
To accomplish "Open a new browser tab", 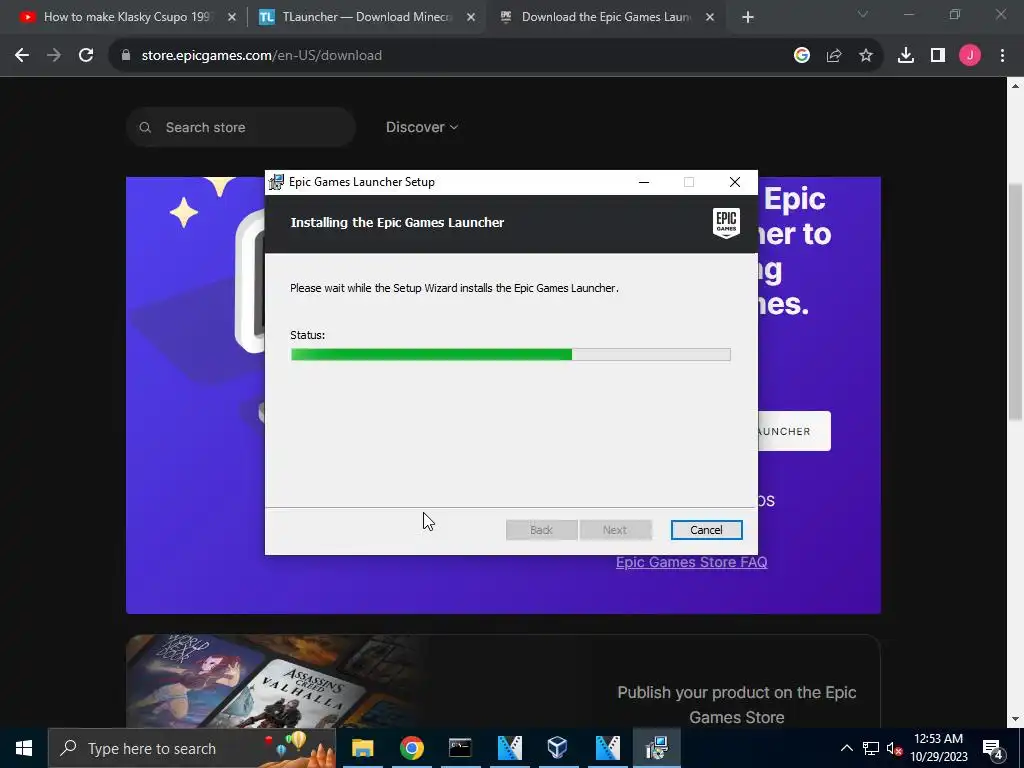I will click(748, 18).
